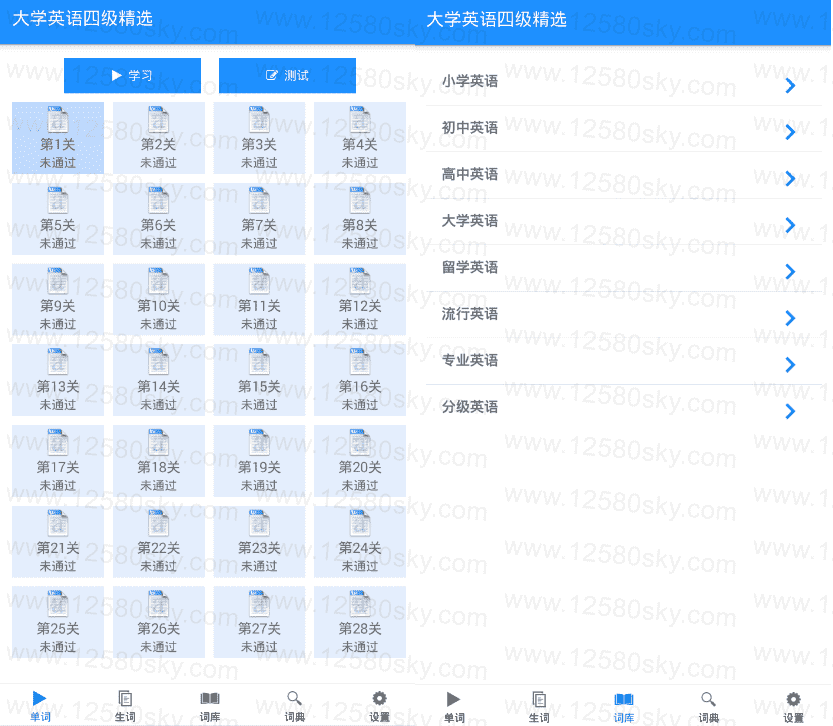Image resolution: width=833 pixels, height=726 pixels.
Task: Expand the 大学英语 category arrow
Action: pyautogui.click(x=790, y=225)
